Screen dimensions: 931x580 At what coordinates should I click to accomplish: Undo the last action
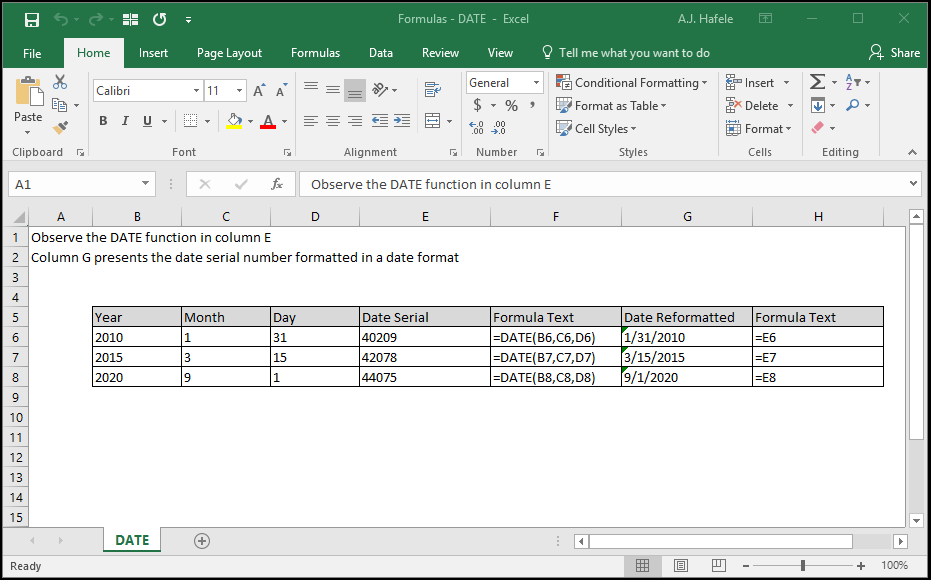(61, 20)
